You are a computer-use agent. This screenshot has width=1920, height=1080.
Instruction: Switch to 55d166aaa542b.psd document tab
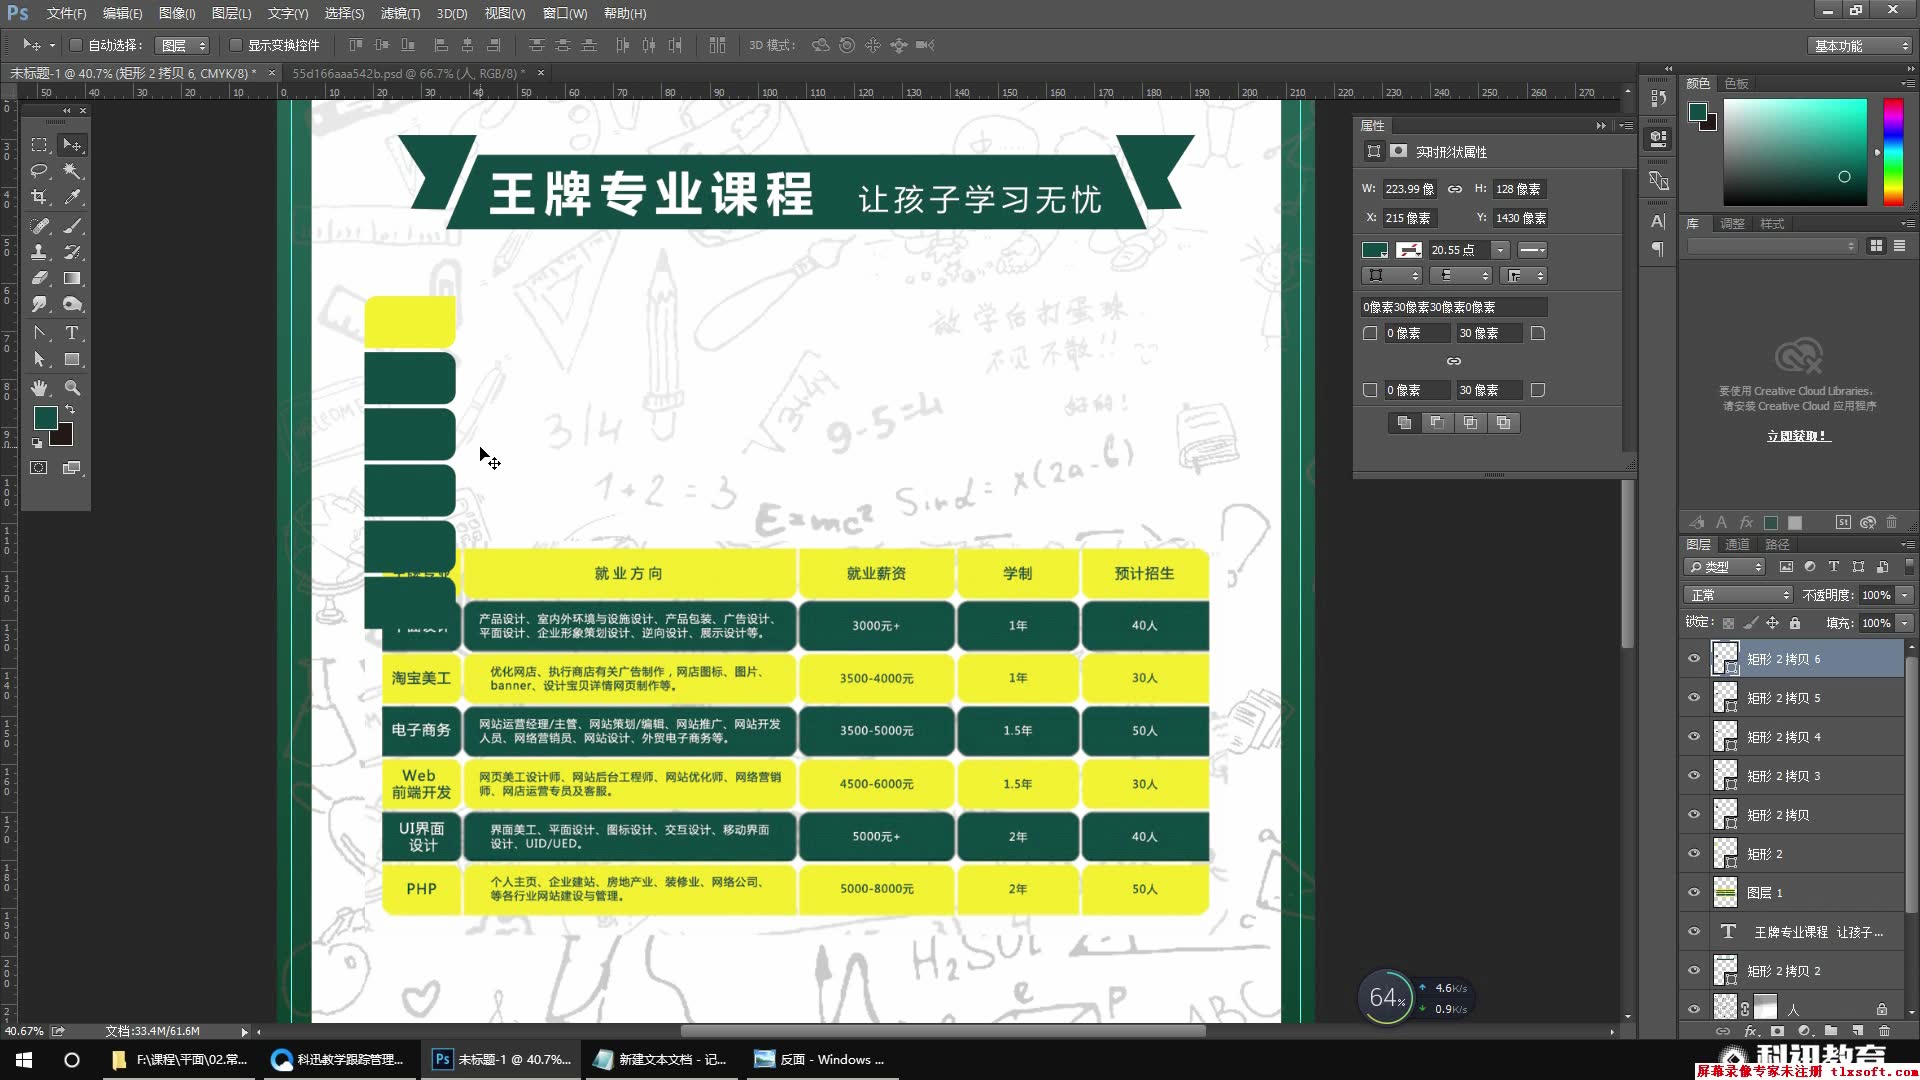pyautogui.click(x=408, y=73)
